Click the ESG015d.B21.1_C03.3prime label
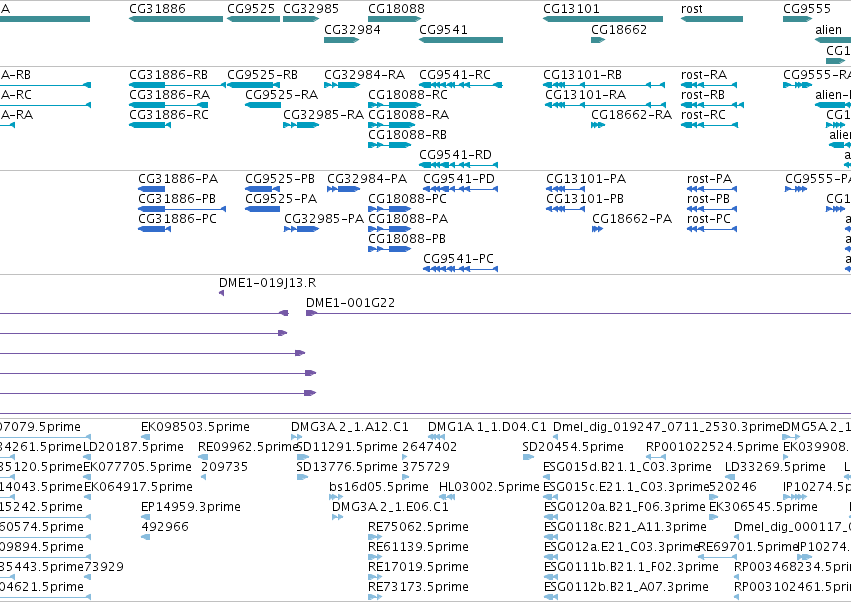The width and height of the screenshot is (851, 602). pos(627,467)
